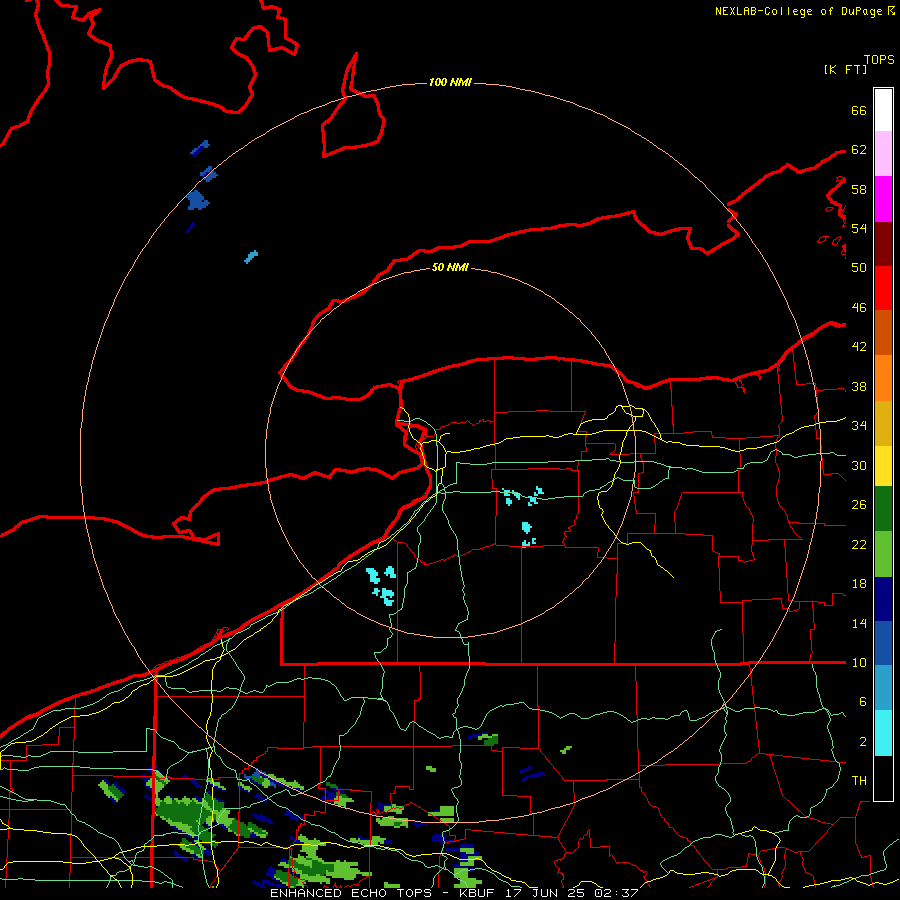Click the "TOPS" legend title

click(879, 60)
